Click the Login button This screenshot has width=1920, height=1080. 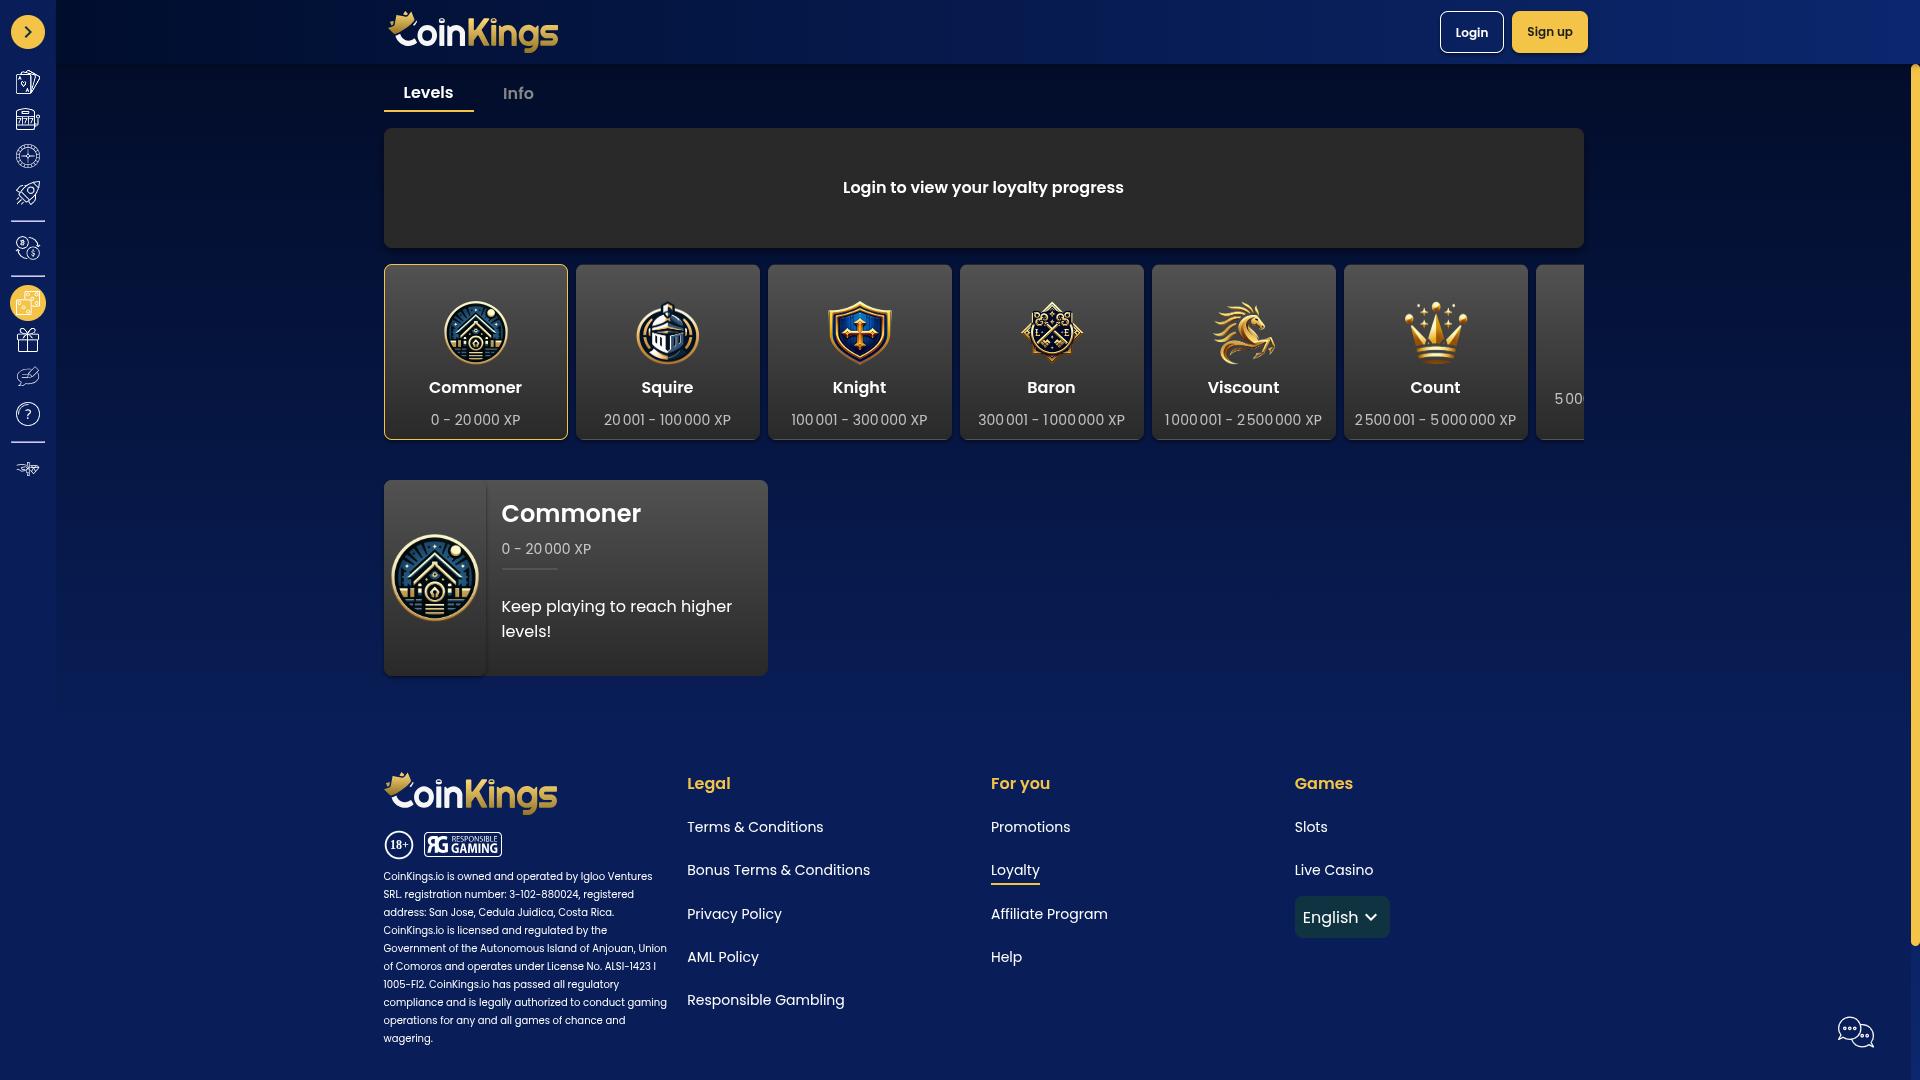1471,31
